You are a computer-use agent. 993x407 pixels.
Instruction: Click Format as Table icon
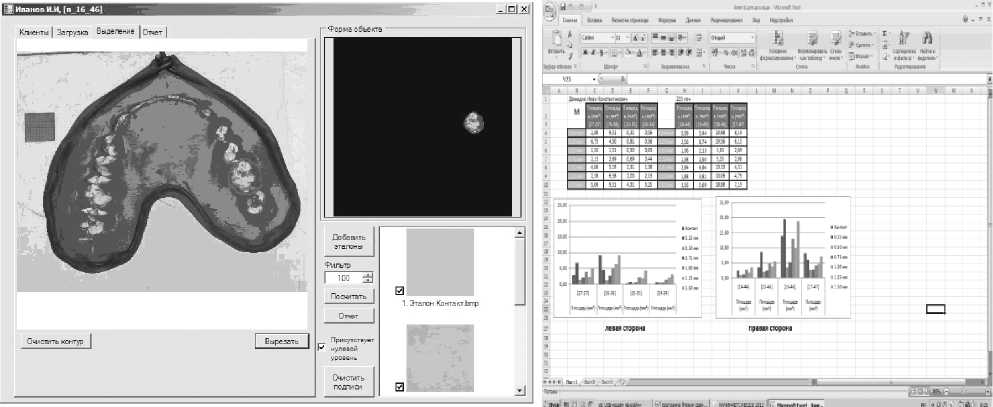click(x=812, y=44)
